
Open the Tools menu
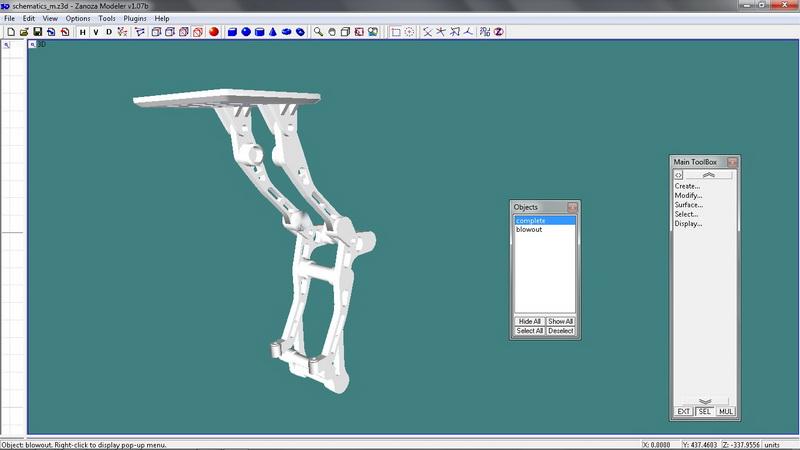click(x=107, y=19)
